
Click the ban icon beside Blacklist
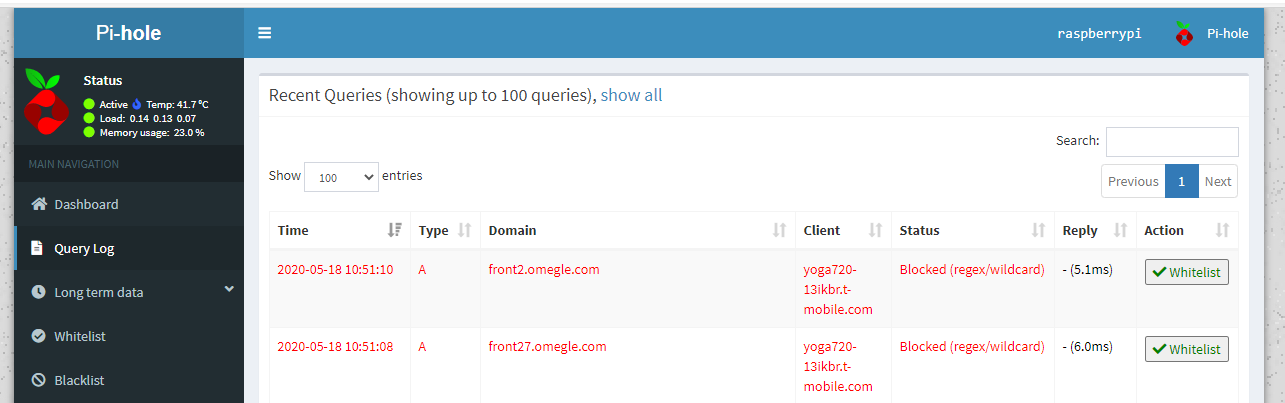(39, 380)
